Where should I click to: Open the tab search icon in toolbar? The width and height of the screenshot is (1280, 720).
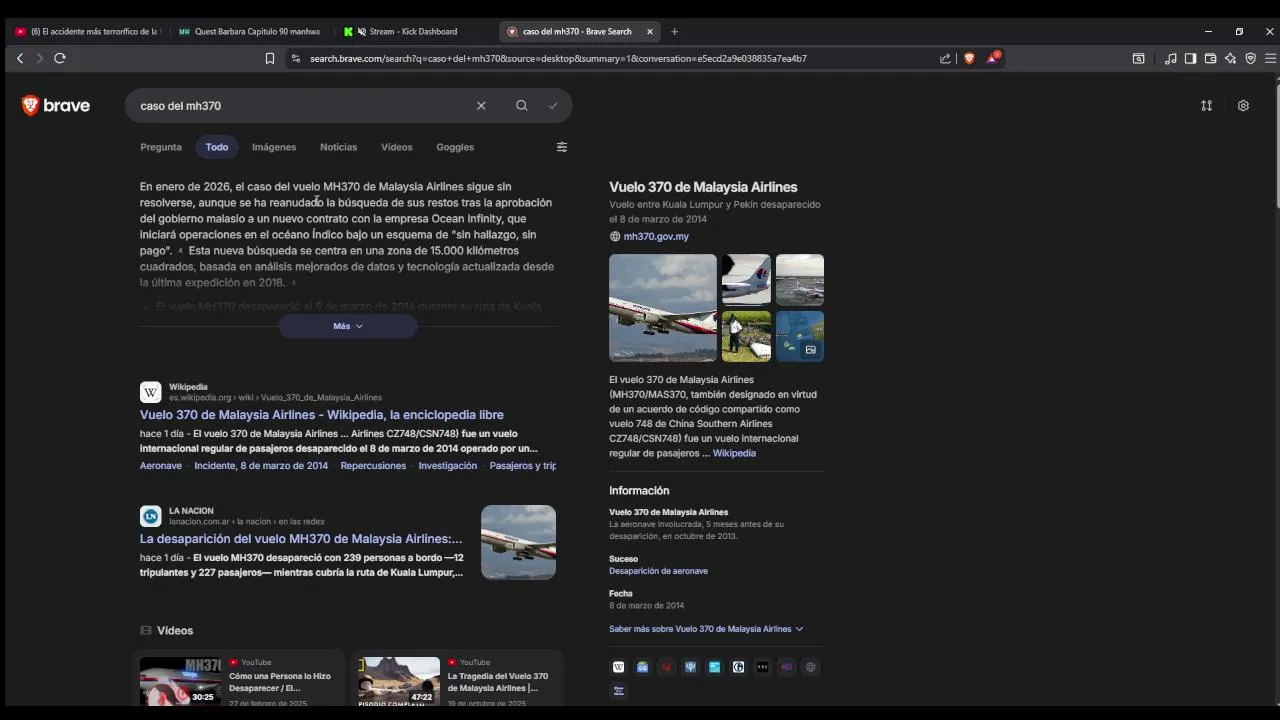pos(1138,58)
